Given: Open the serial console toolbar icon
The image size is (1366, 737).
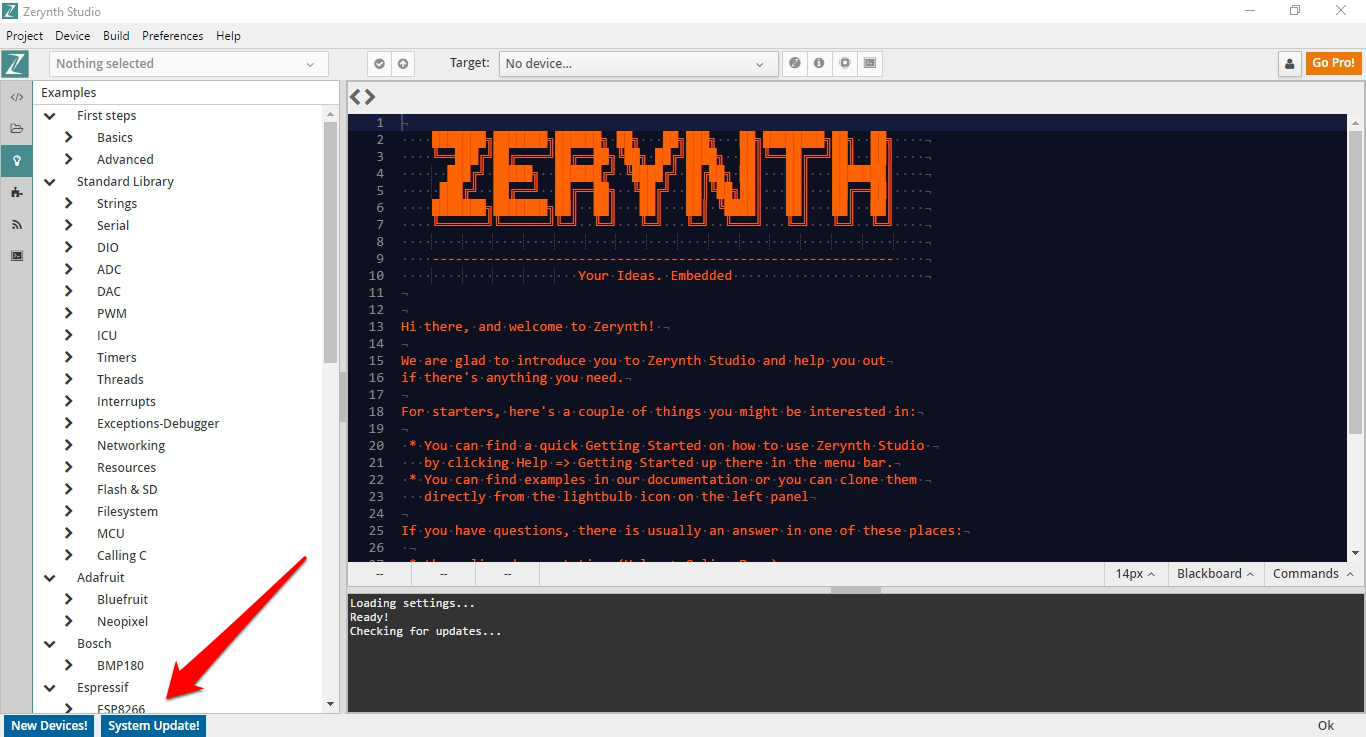Looking at the screenshot, I should click(x=870, y=63).
